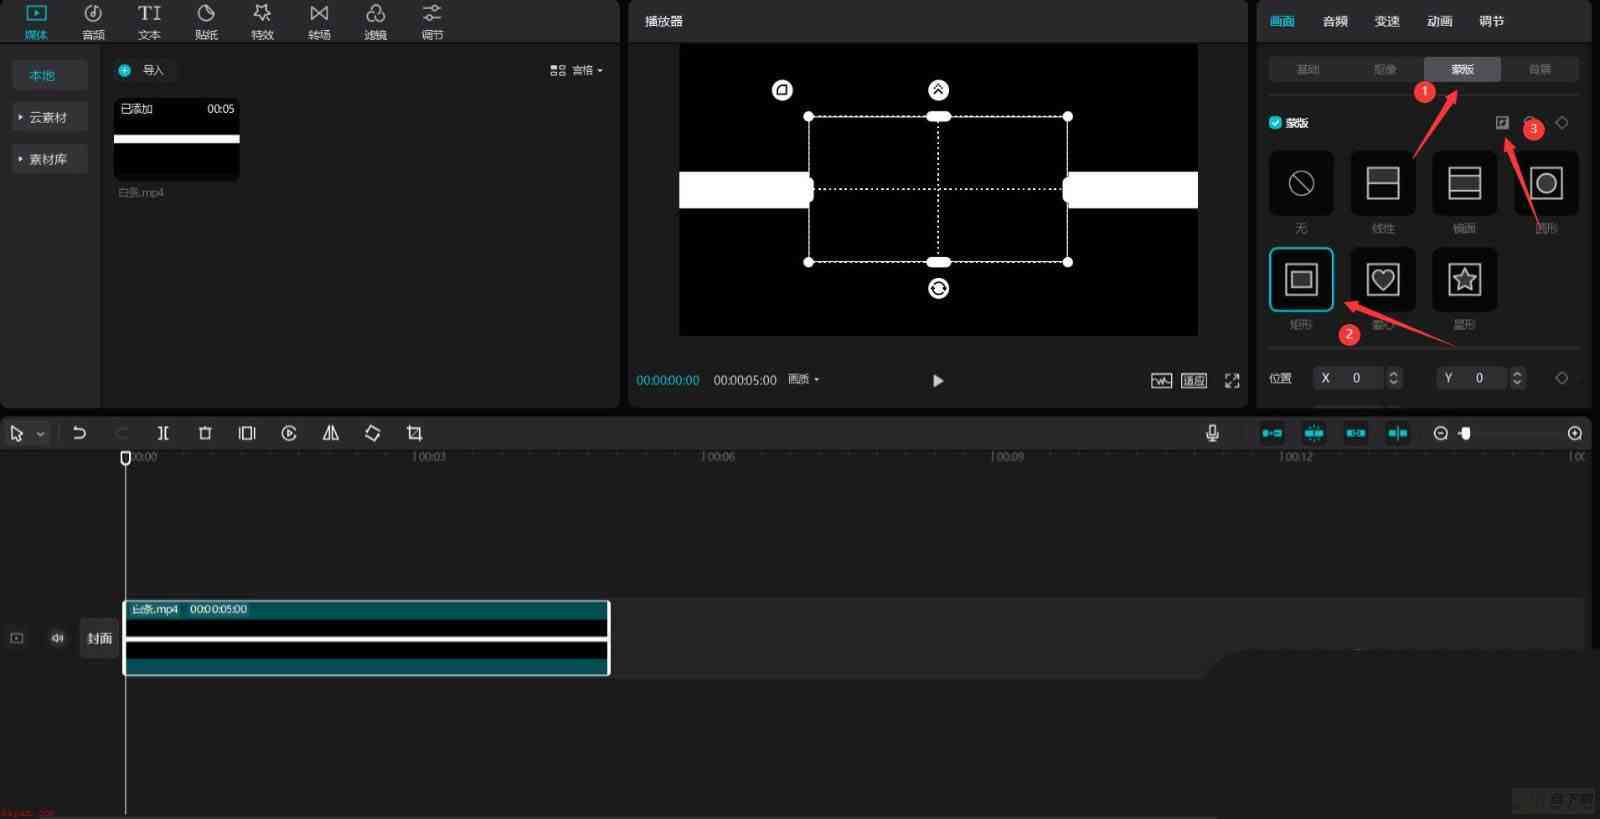Click the freeze frame icon
Image resolution: width=1600 pixels, height=819 pixels.
pos(247,433)
